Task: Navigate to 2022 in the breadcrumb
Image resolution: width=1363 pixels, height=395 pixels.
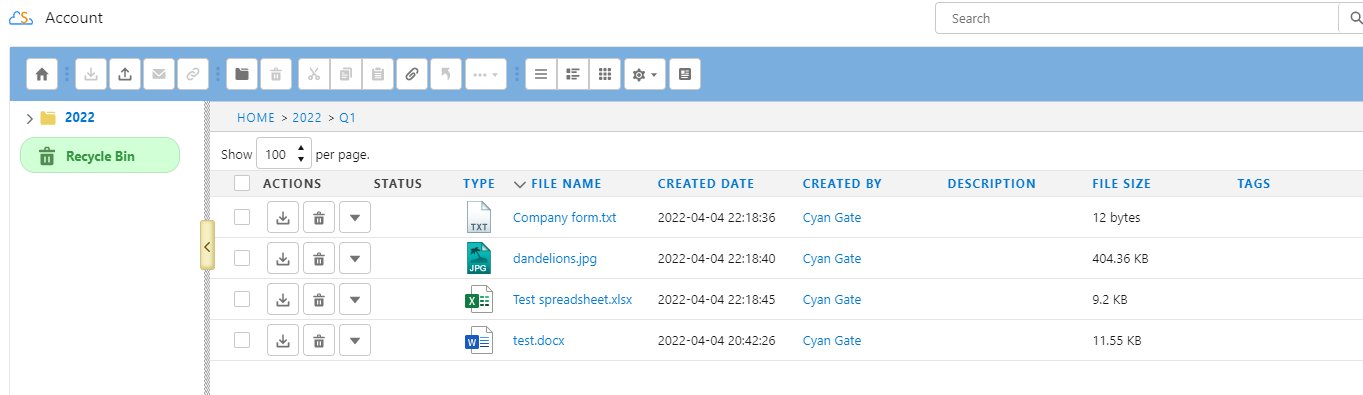Action: (307, 118)
